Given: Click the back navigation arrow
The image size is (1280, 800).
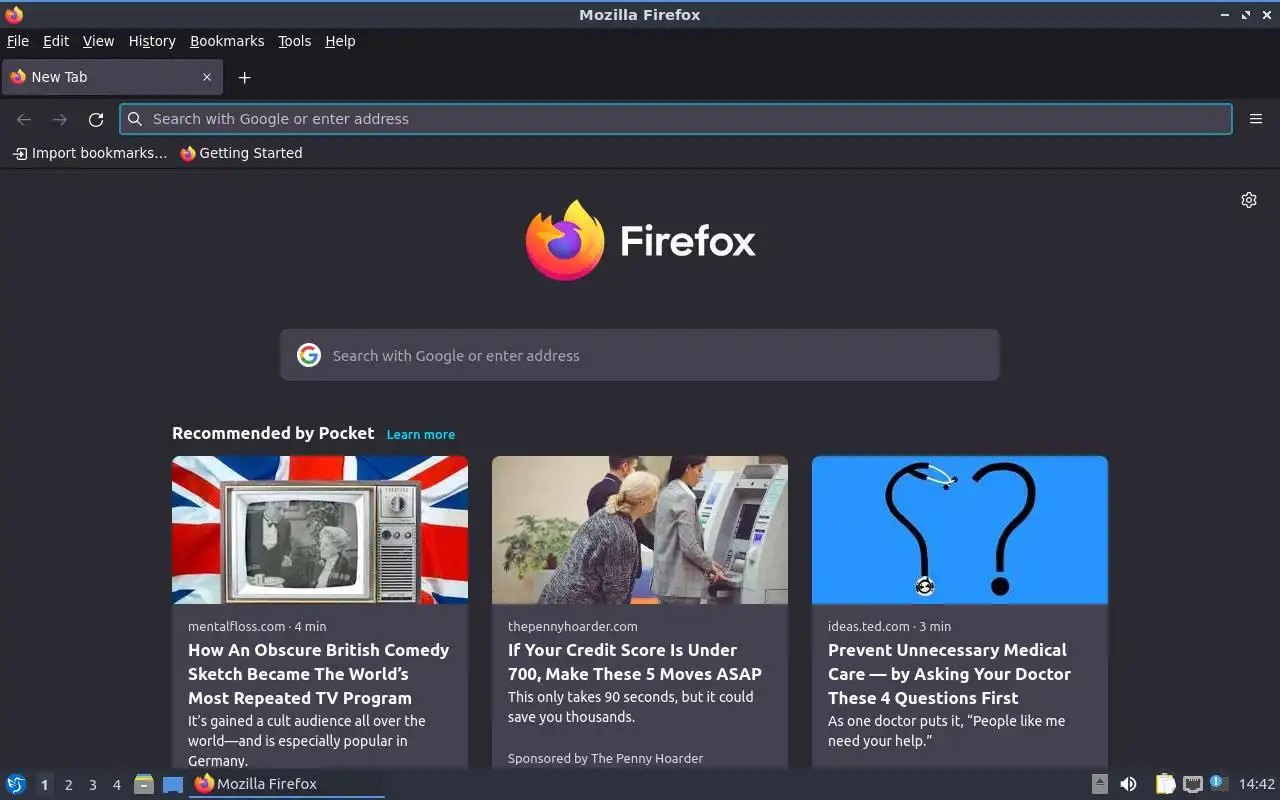Looking at the screenshot, I should coord(24,119).
